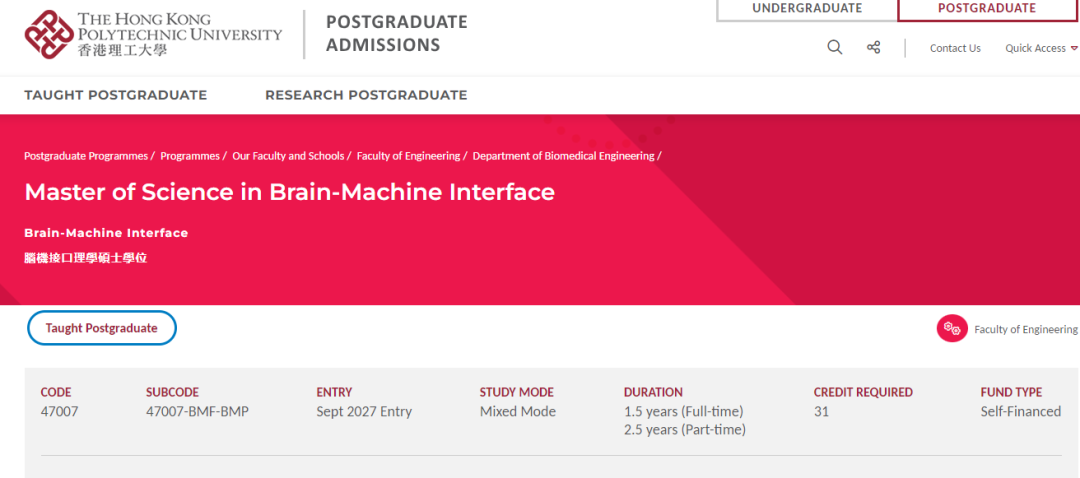Click the CODE column label
The height and width of the screenshot is (478, 1080).
56,393
